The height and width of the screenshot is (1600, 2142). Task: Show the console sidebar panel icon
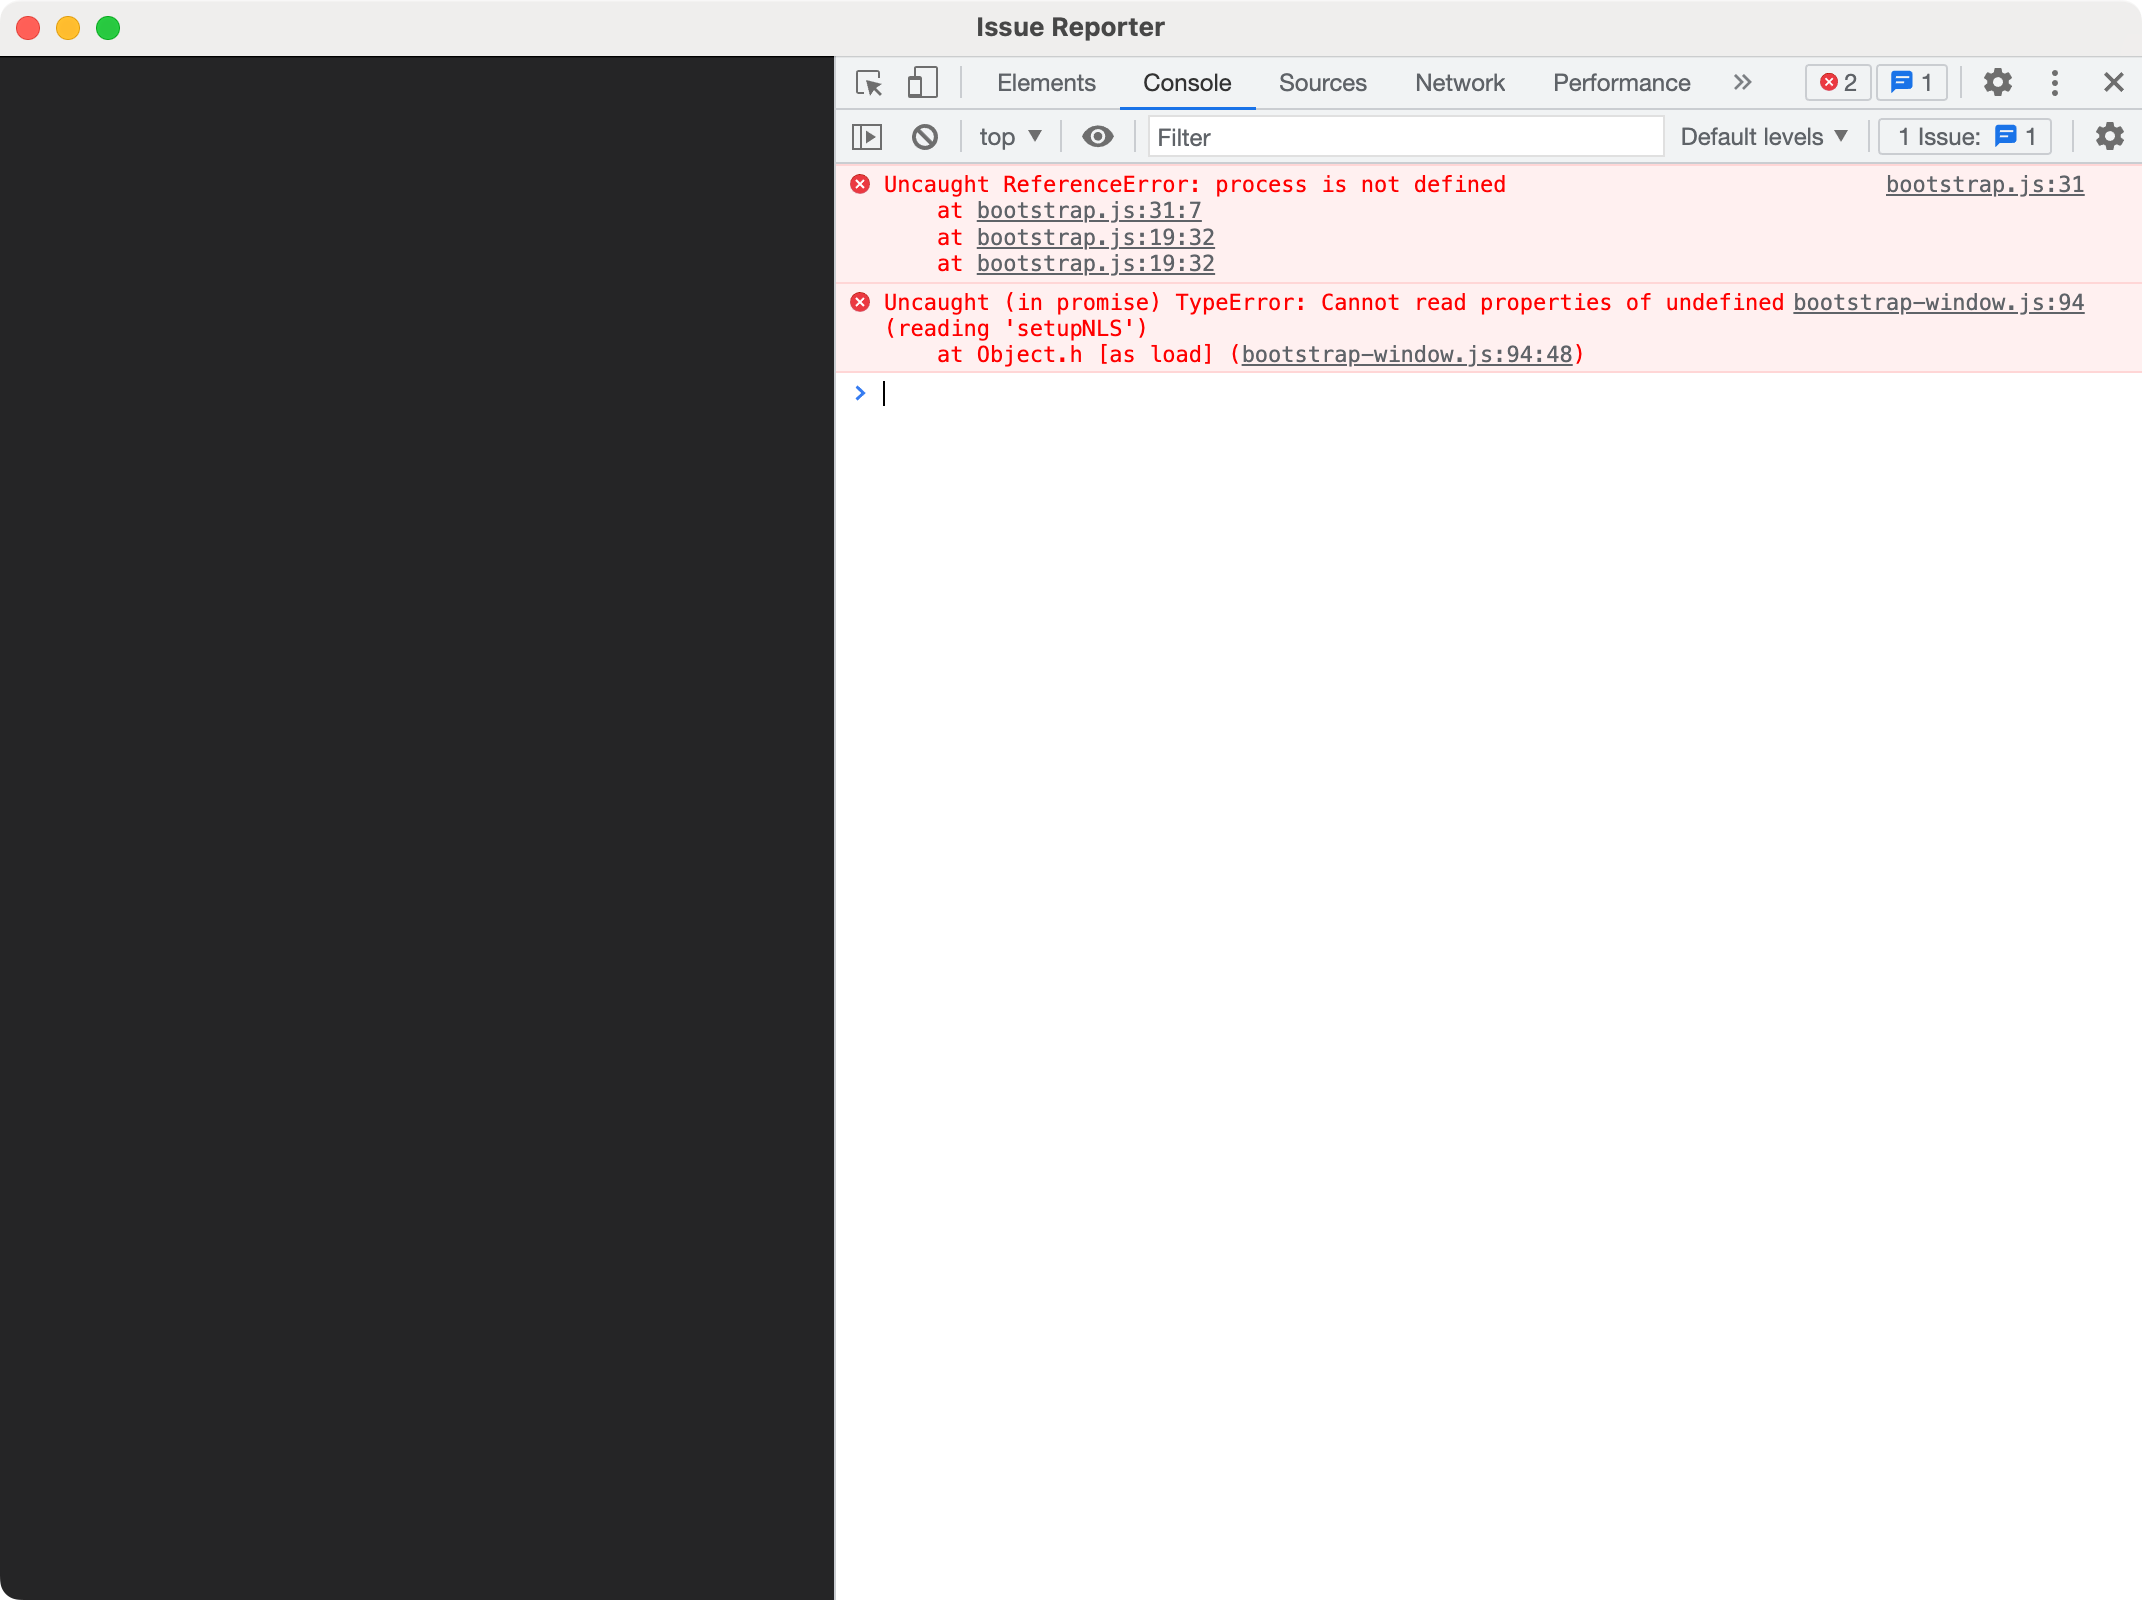867,137
